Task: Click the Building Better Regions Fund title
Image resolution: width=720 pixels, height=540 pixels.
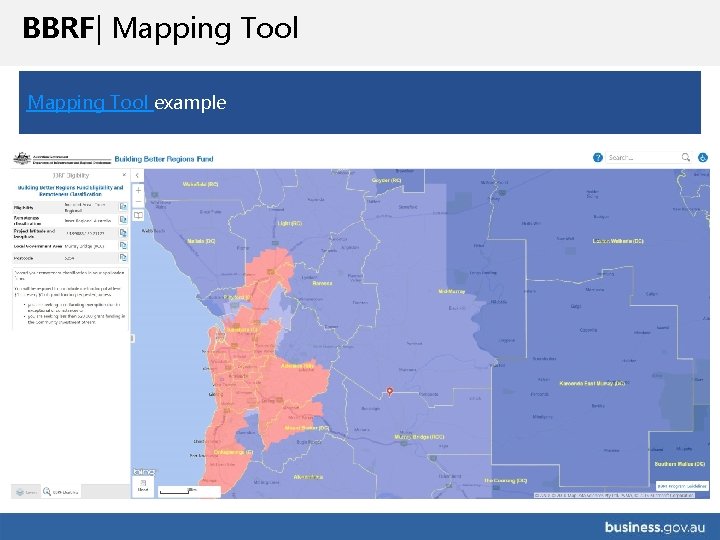Action: coord(164,159)
